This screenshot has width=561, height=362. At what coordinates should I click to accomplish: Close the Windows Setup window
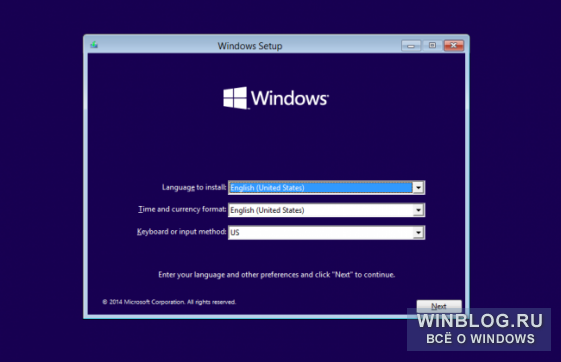point(453,45)
